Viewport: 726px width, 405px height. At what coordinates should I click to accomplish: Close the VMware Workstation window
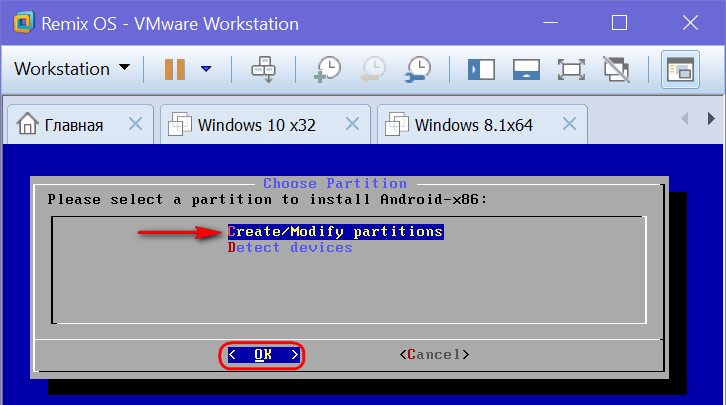[x=690, y=23]
